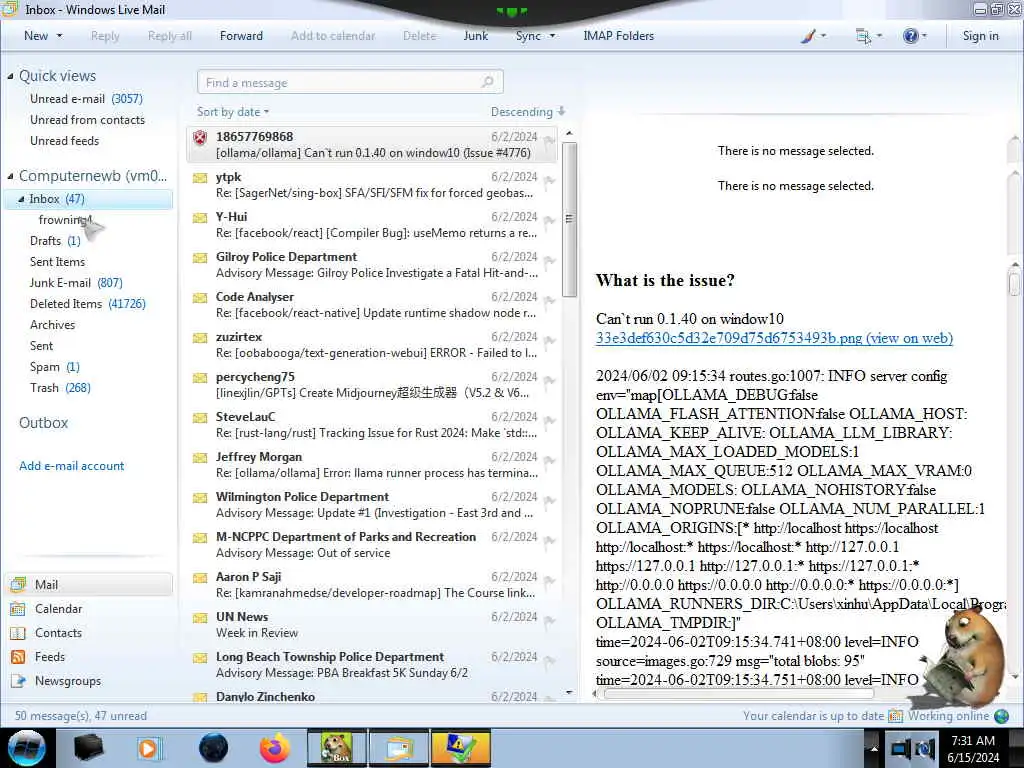Click the envelope icon beside Y-Hui message

[x=200, y=217]
